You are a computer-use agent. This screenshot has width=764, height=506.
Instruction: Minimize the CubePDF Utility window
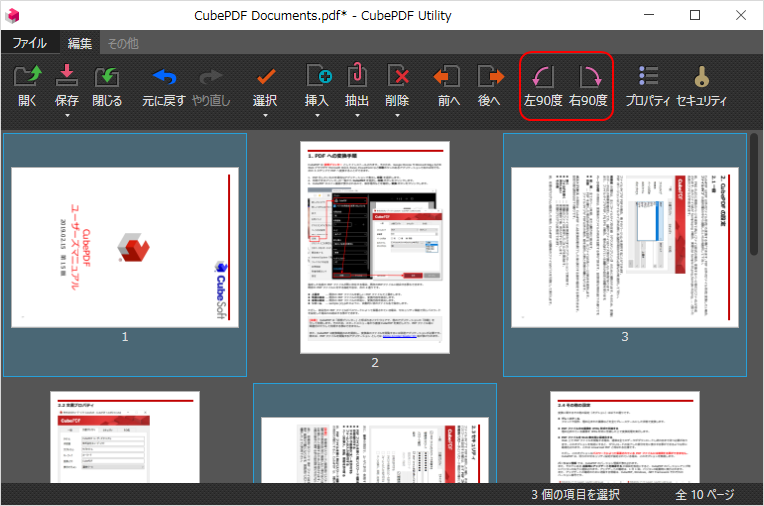[x=649, y=15]
